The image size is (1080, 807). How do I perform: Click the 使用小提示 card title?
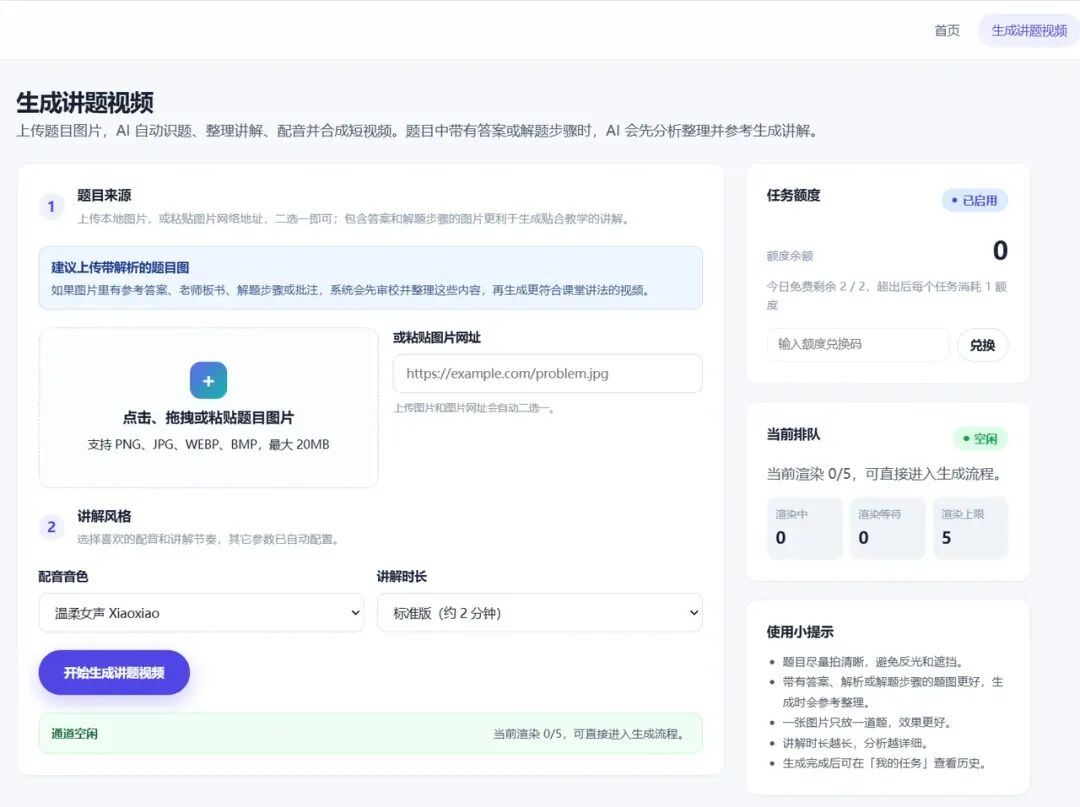pos(800,632)
